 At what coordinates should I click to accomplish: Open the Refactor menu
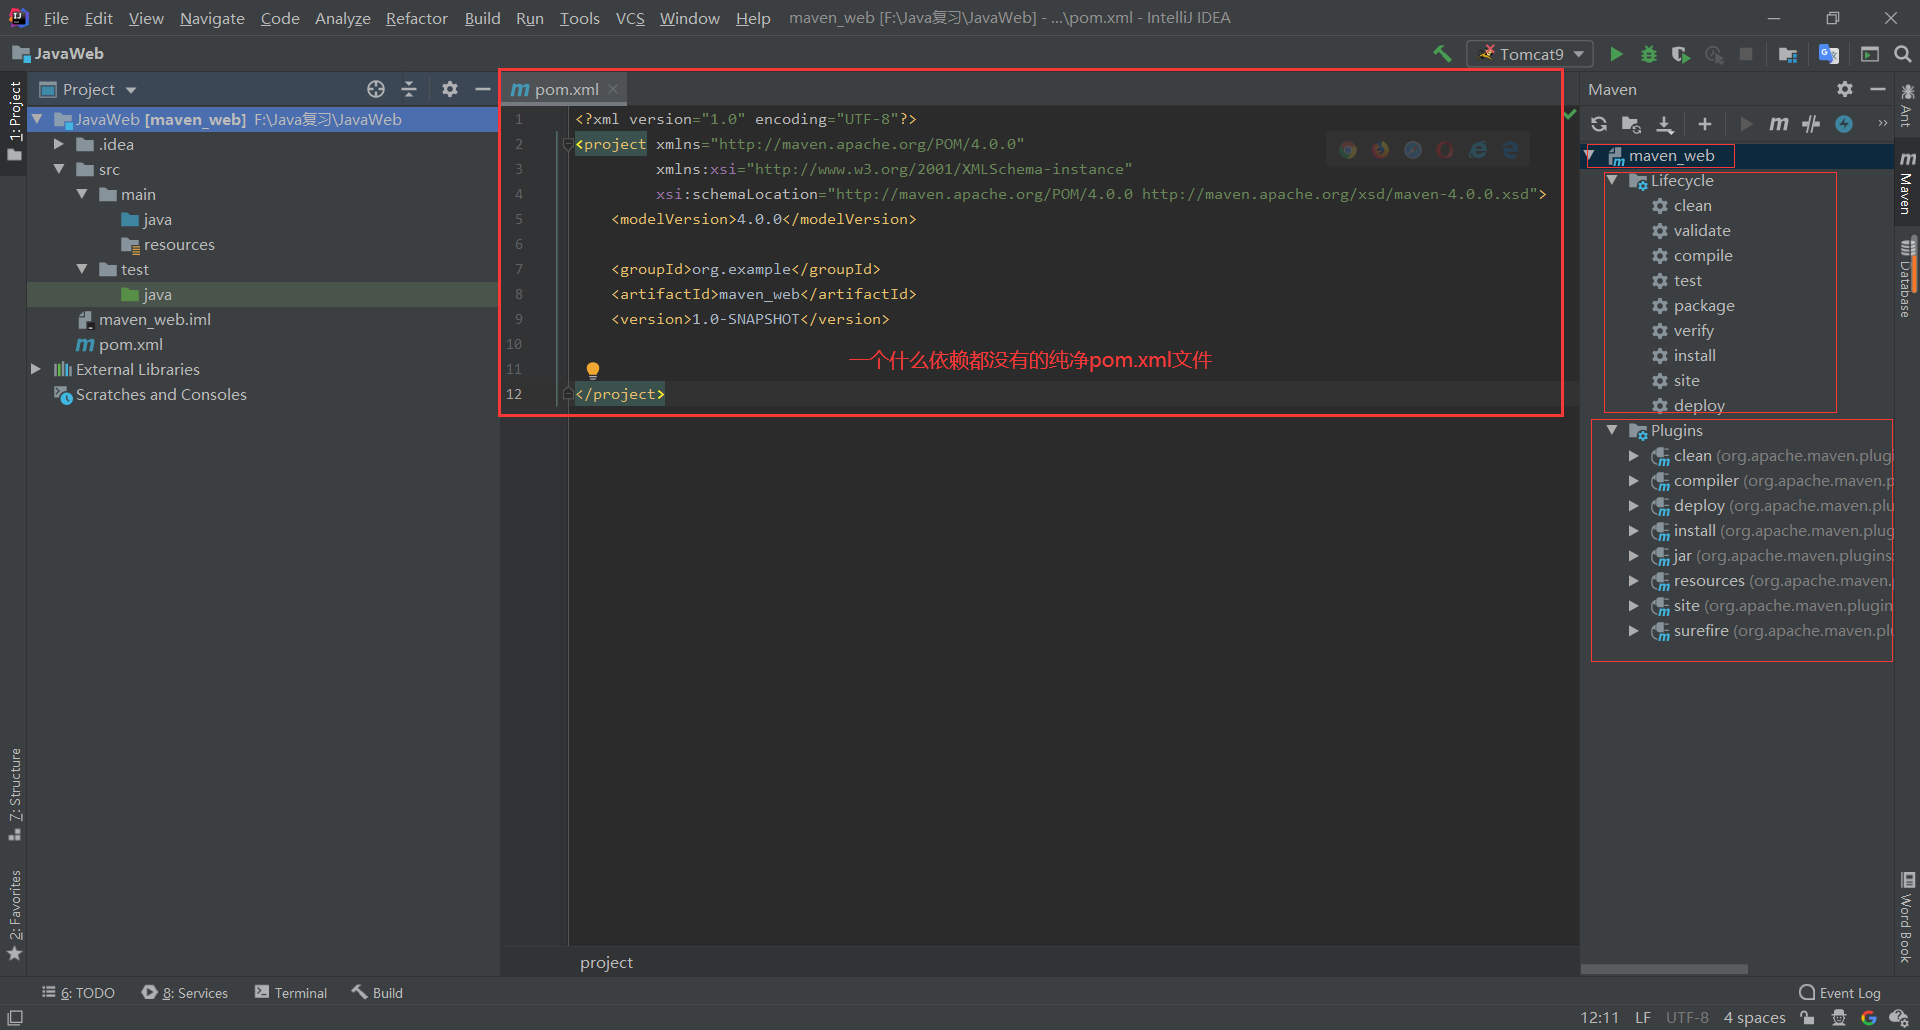(416, 18)
